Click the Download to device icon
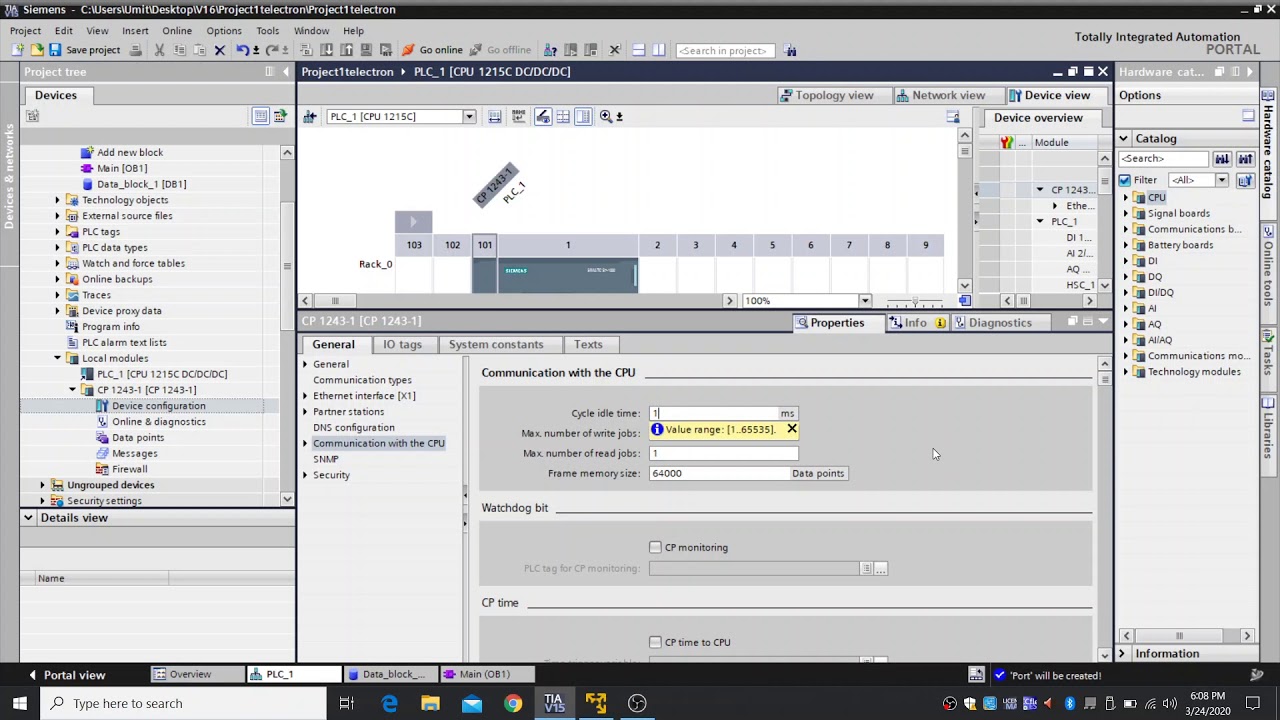Image resolution: width=1280 pixels, height=720 pixels. (x=326, y=50)
